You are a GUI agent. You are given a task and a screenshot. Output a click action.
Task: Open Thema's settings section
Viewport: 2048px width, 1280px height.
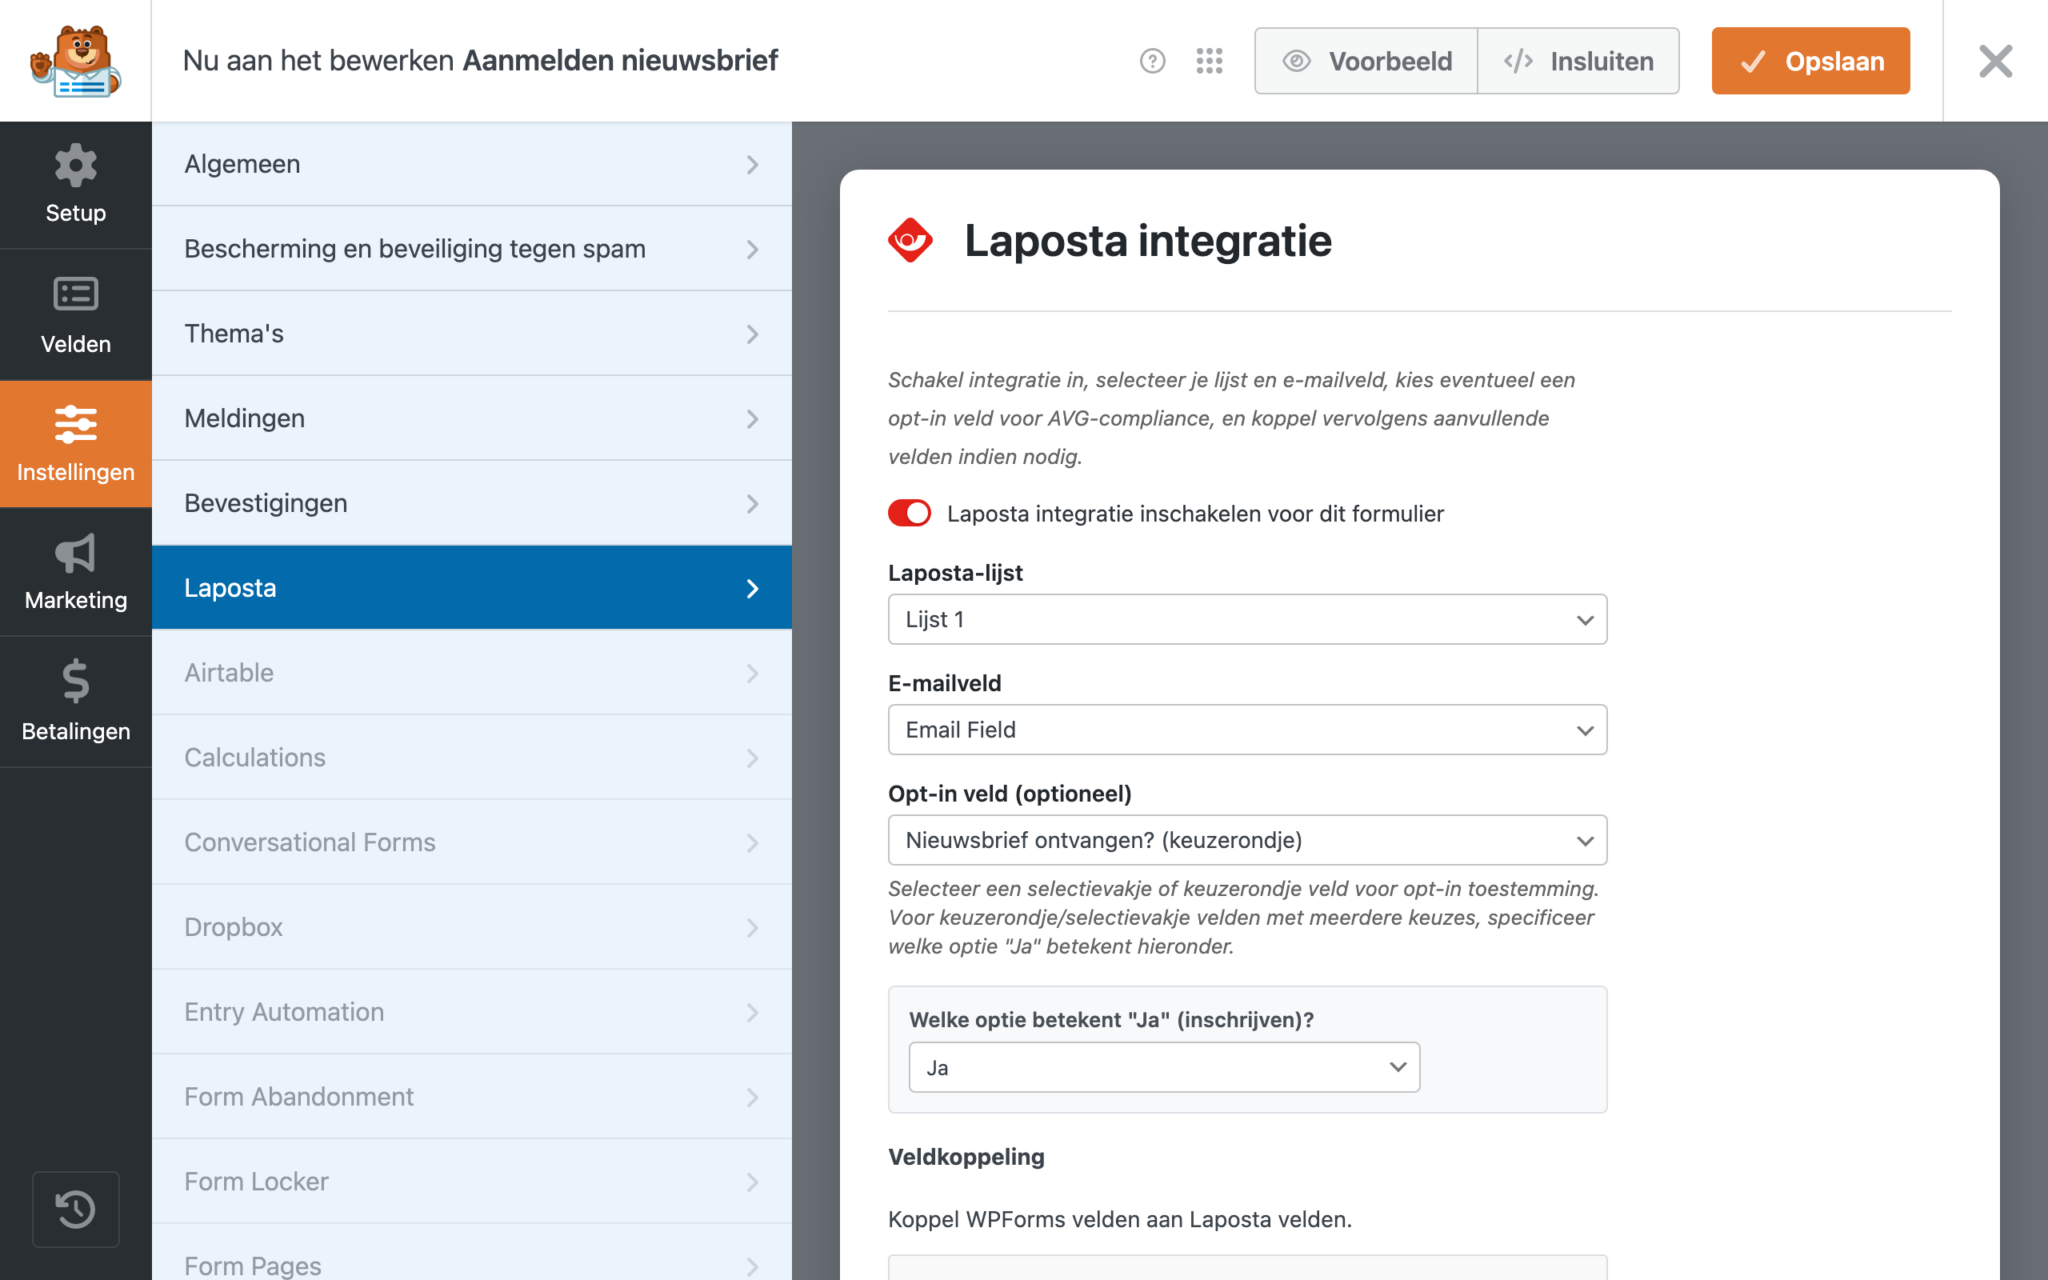472,334
